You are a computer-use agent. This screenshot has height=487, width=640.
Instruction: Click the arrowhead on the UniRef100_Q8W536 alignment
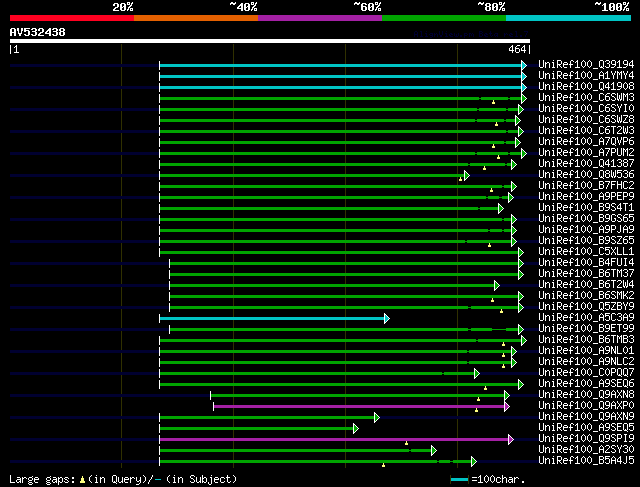[466, 175]
